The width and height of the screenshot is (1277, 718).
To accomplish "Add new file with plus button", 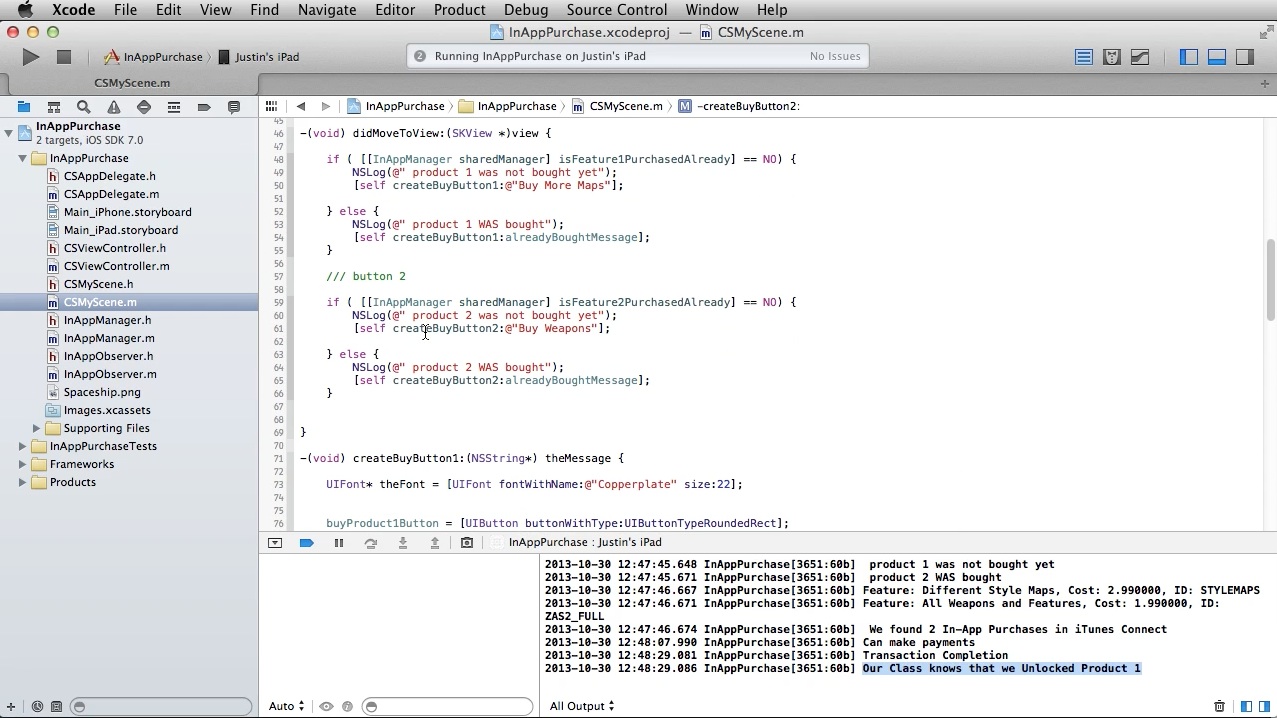I will pos(11,706).
